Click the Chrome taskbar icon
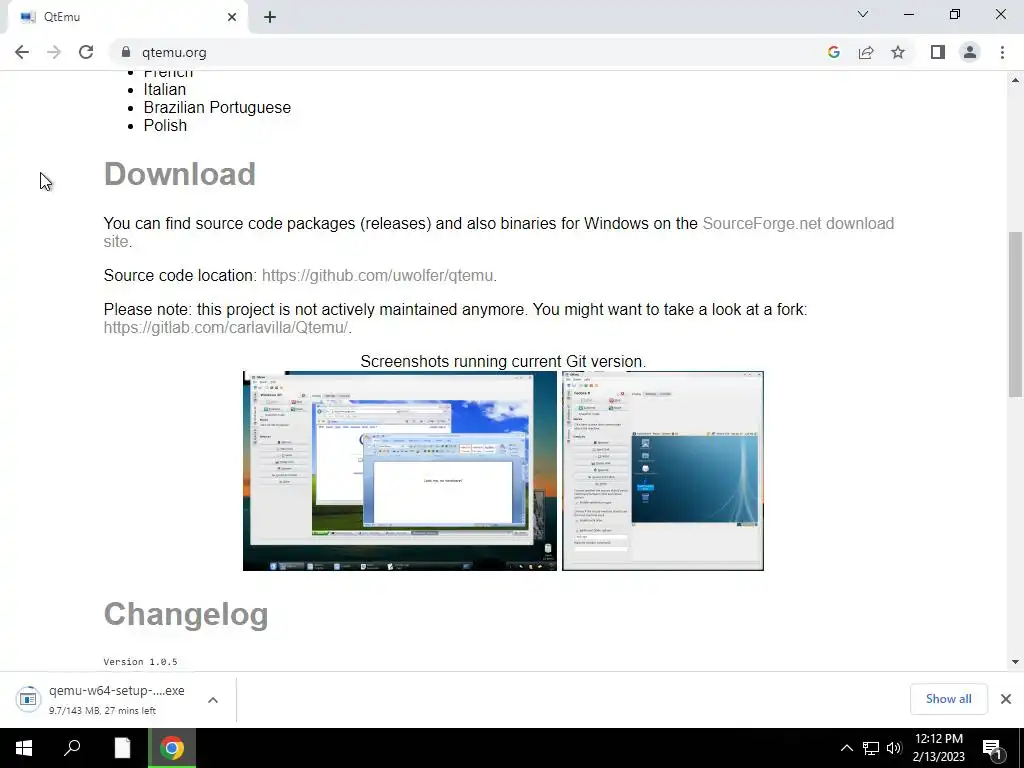Screen dimensions: 1024x768 tap(172, 748)
